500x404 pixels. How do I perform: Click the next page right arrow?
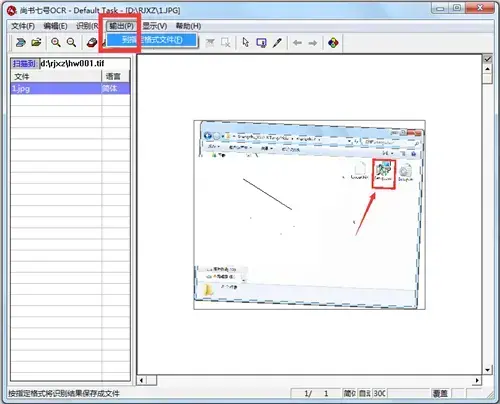click(x=313, y=43)
